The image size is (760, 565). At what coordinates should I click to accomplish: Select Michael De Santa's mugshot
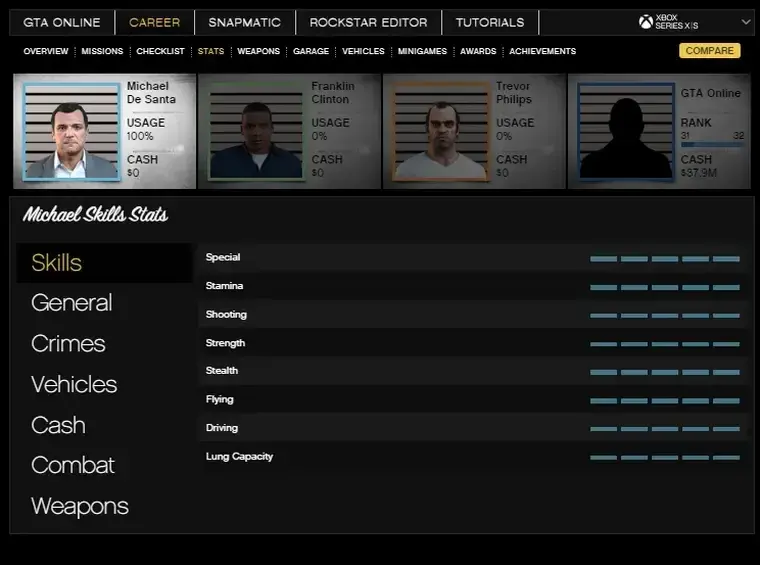pyautogui.click(x=71, y=131)
